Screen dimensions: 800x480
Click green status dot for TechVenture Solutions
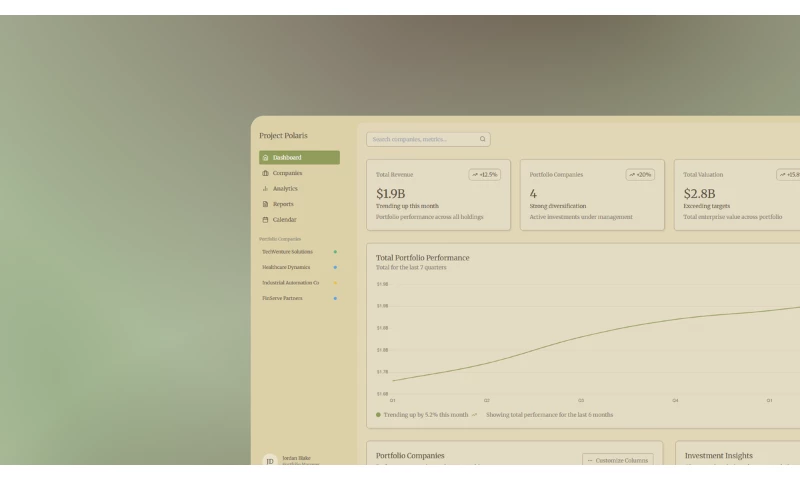(x=335, y=252)
